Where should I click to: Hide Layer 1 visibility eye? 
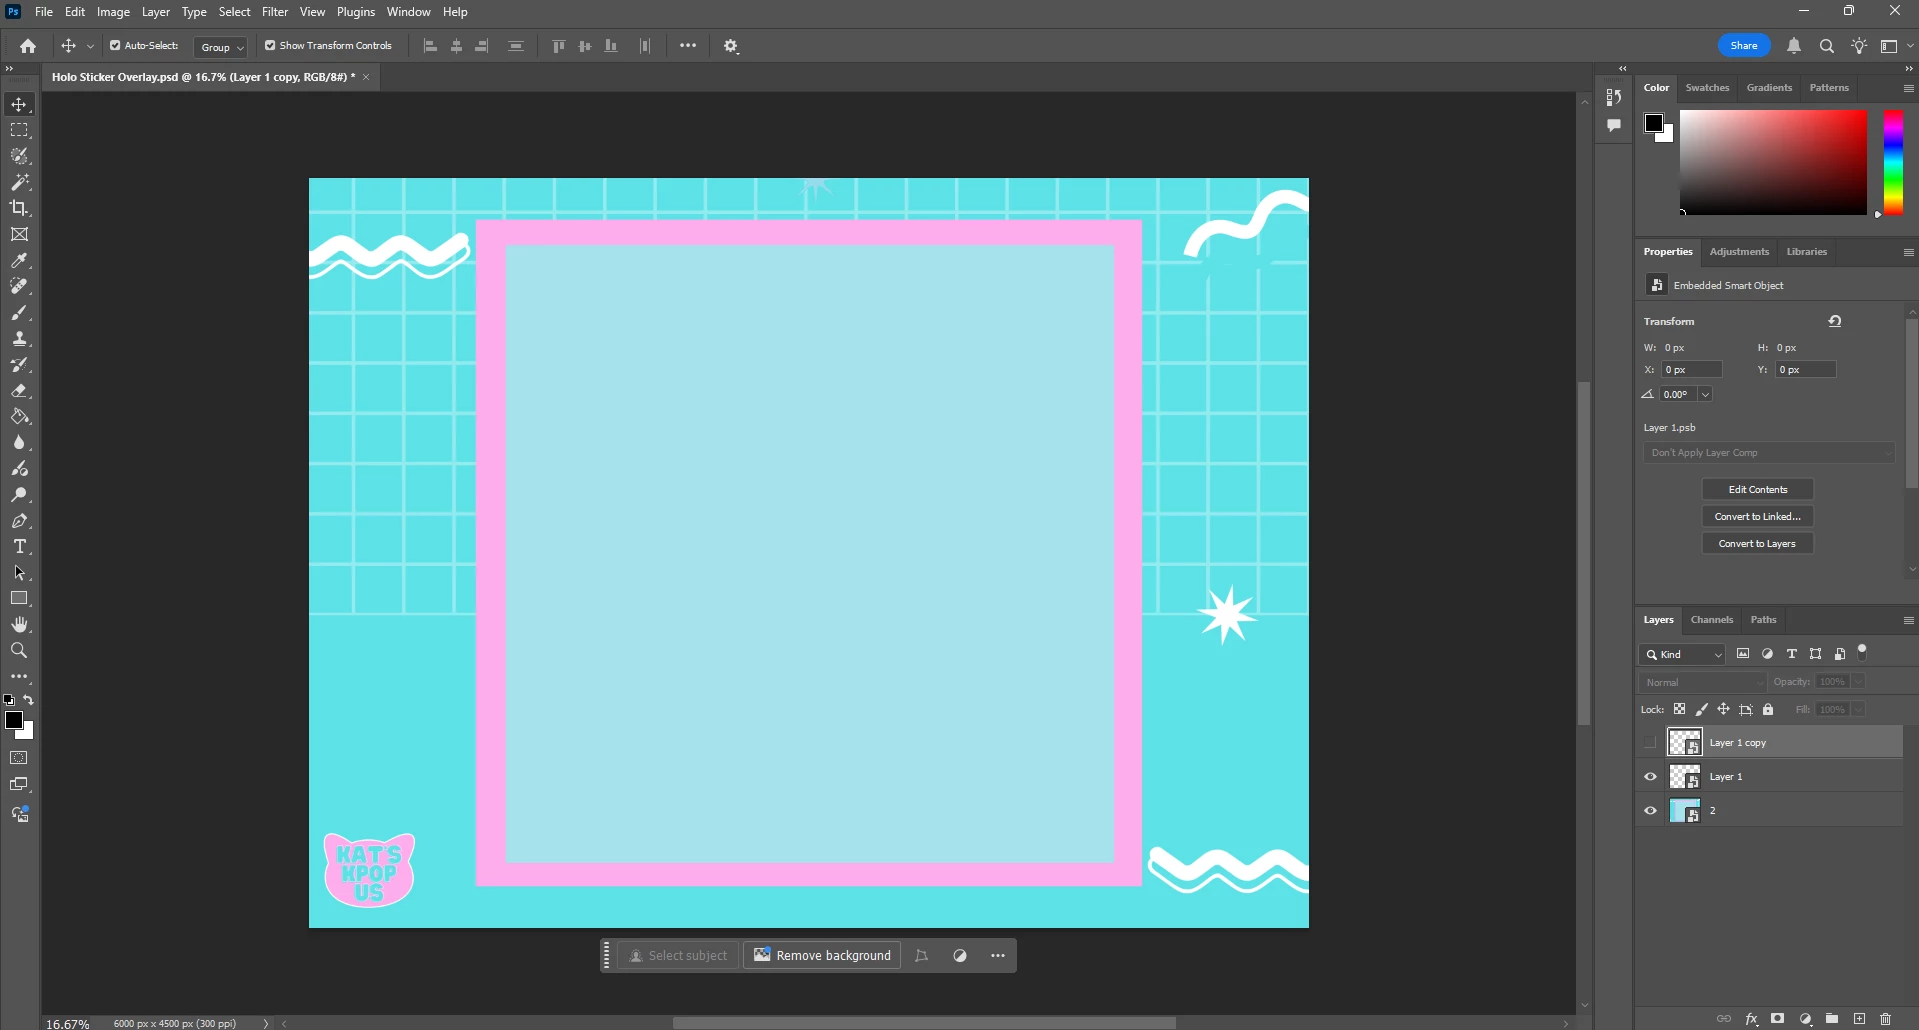(x=1650, y=777)
